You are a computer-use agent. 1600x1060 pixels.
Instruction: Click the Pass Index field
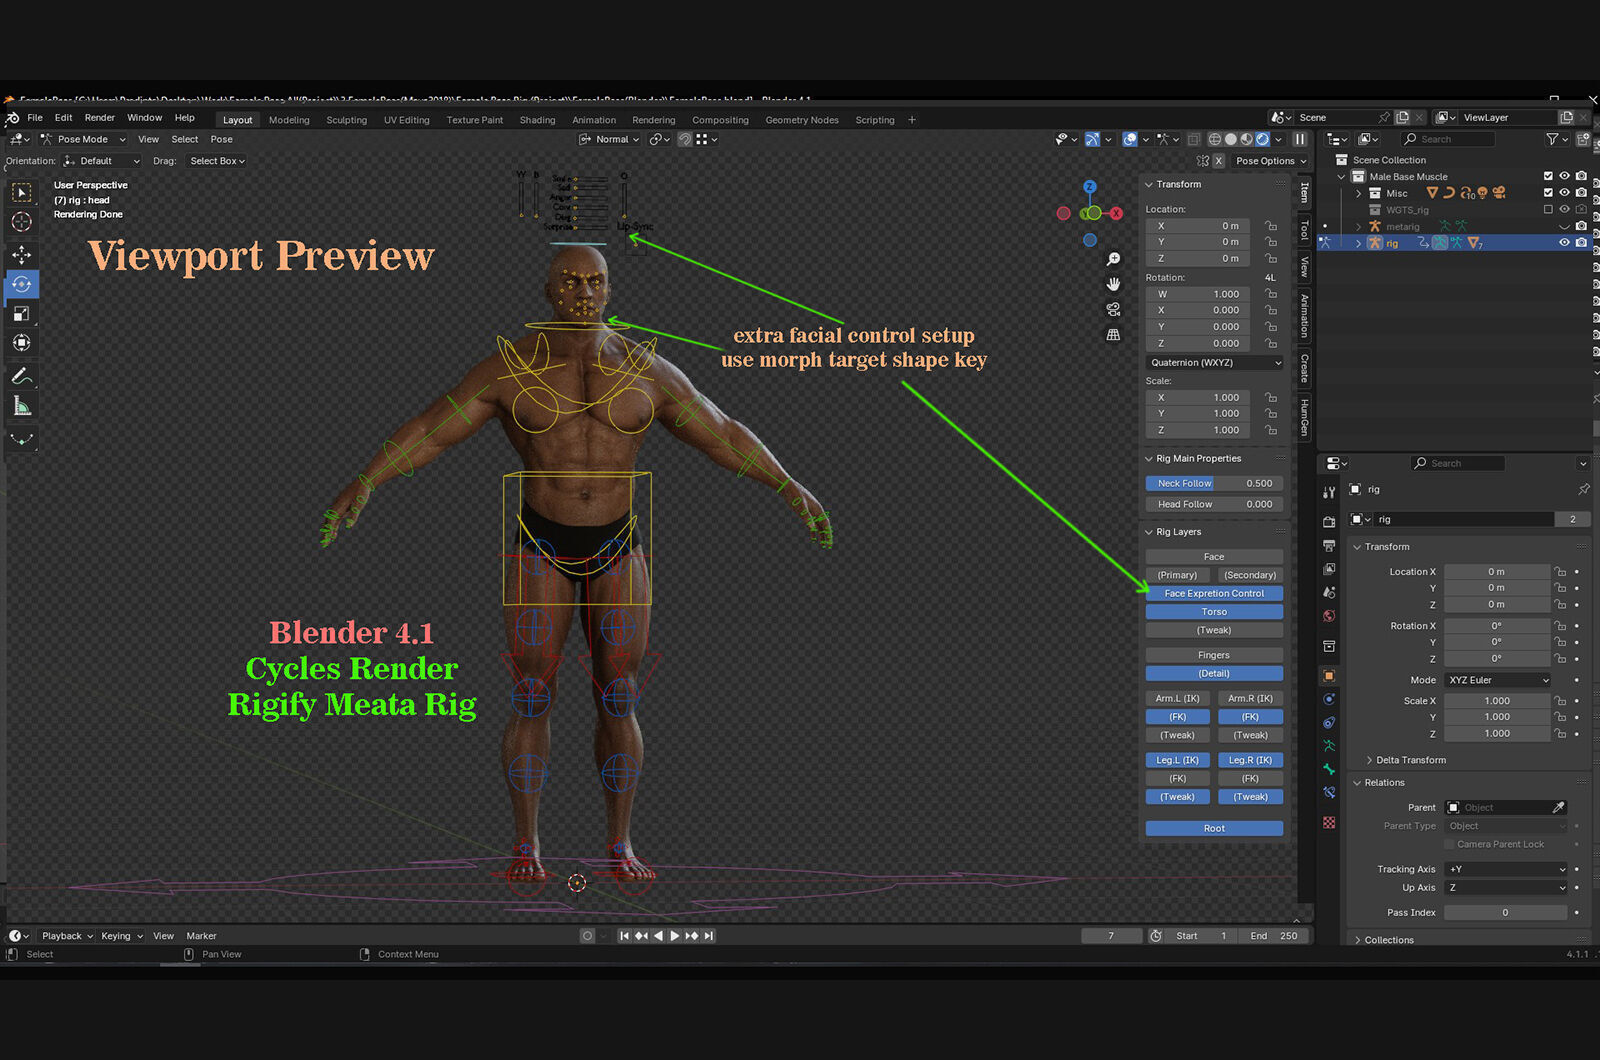(1506, 912)
